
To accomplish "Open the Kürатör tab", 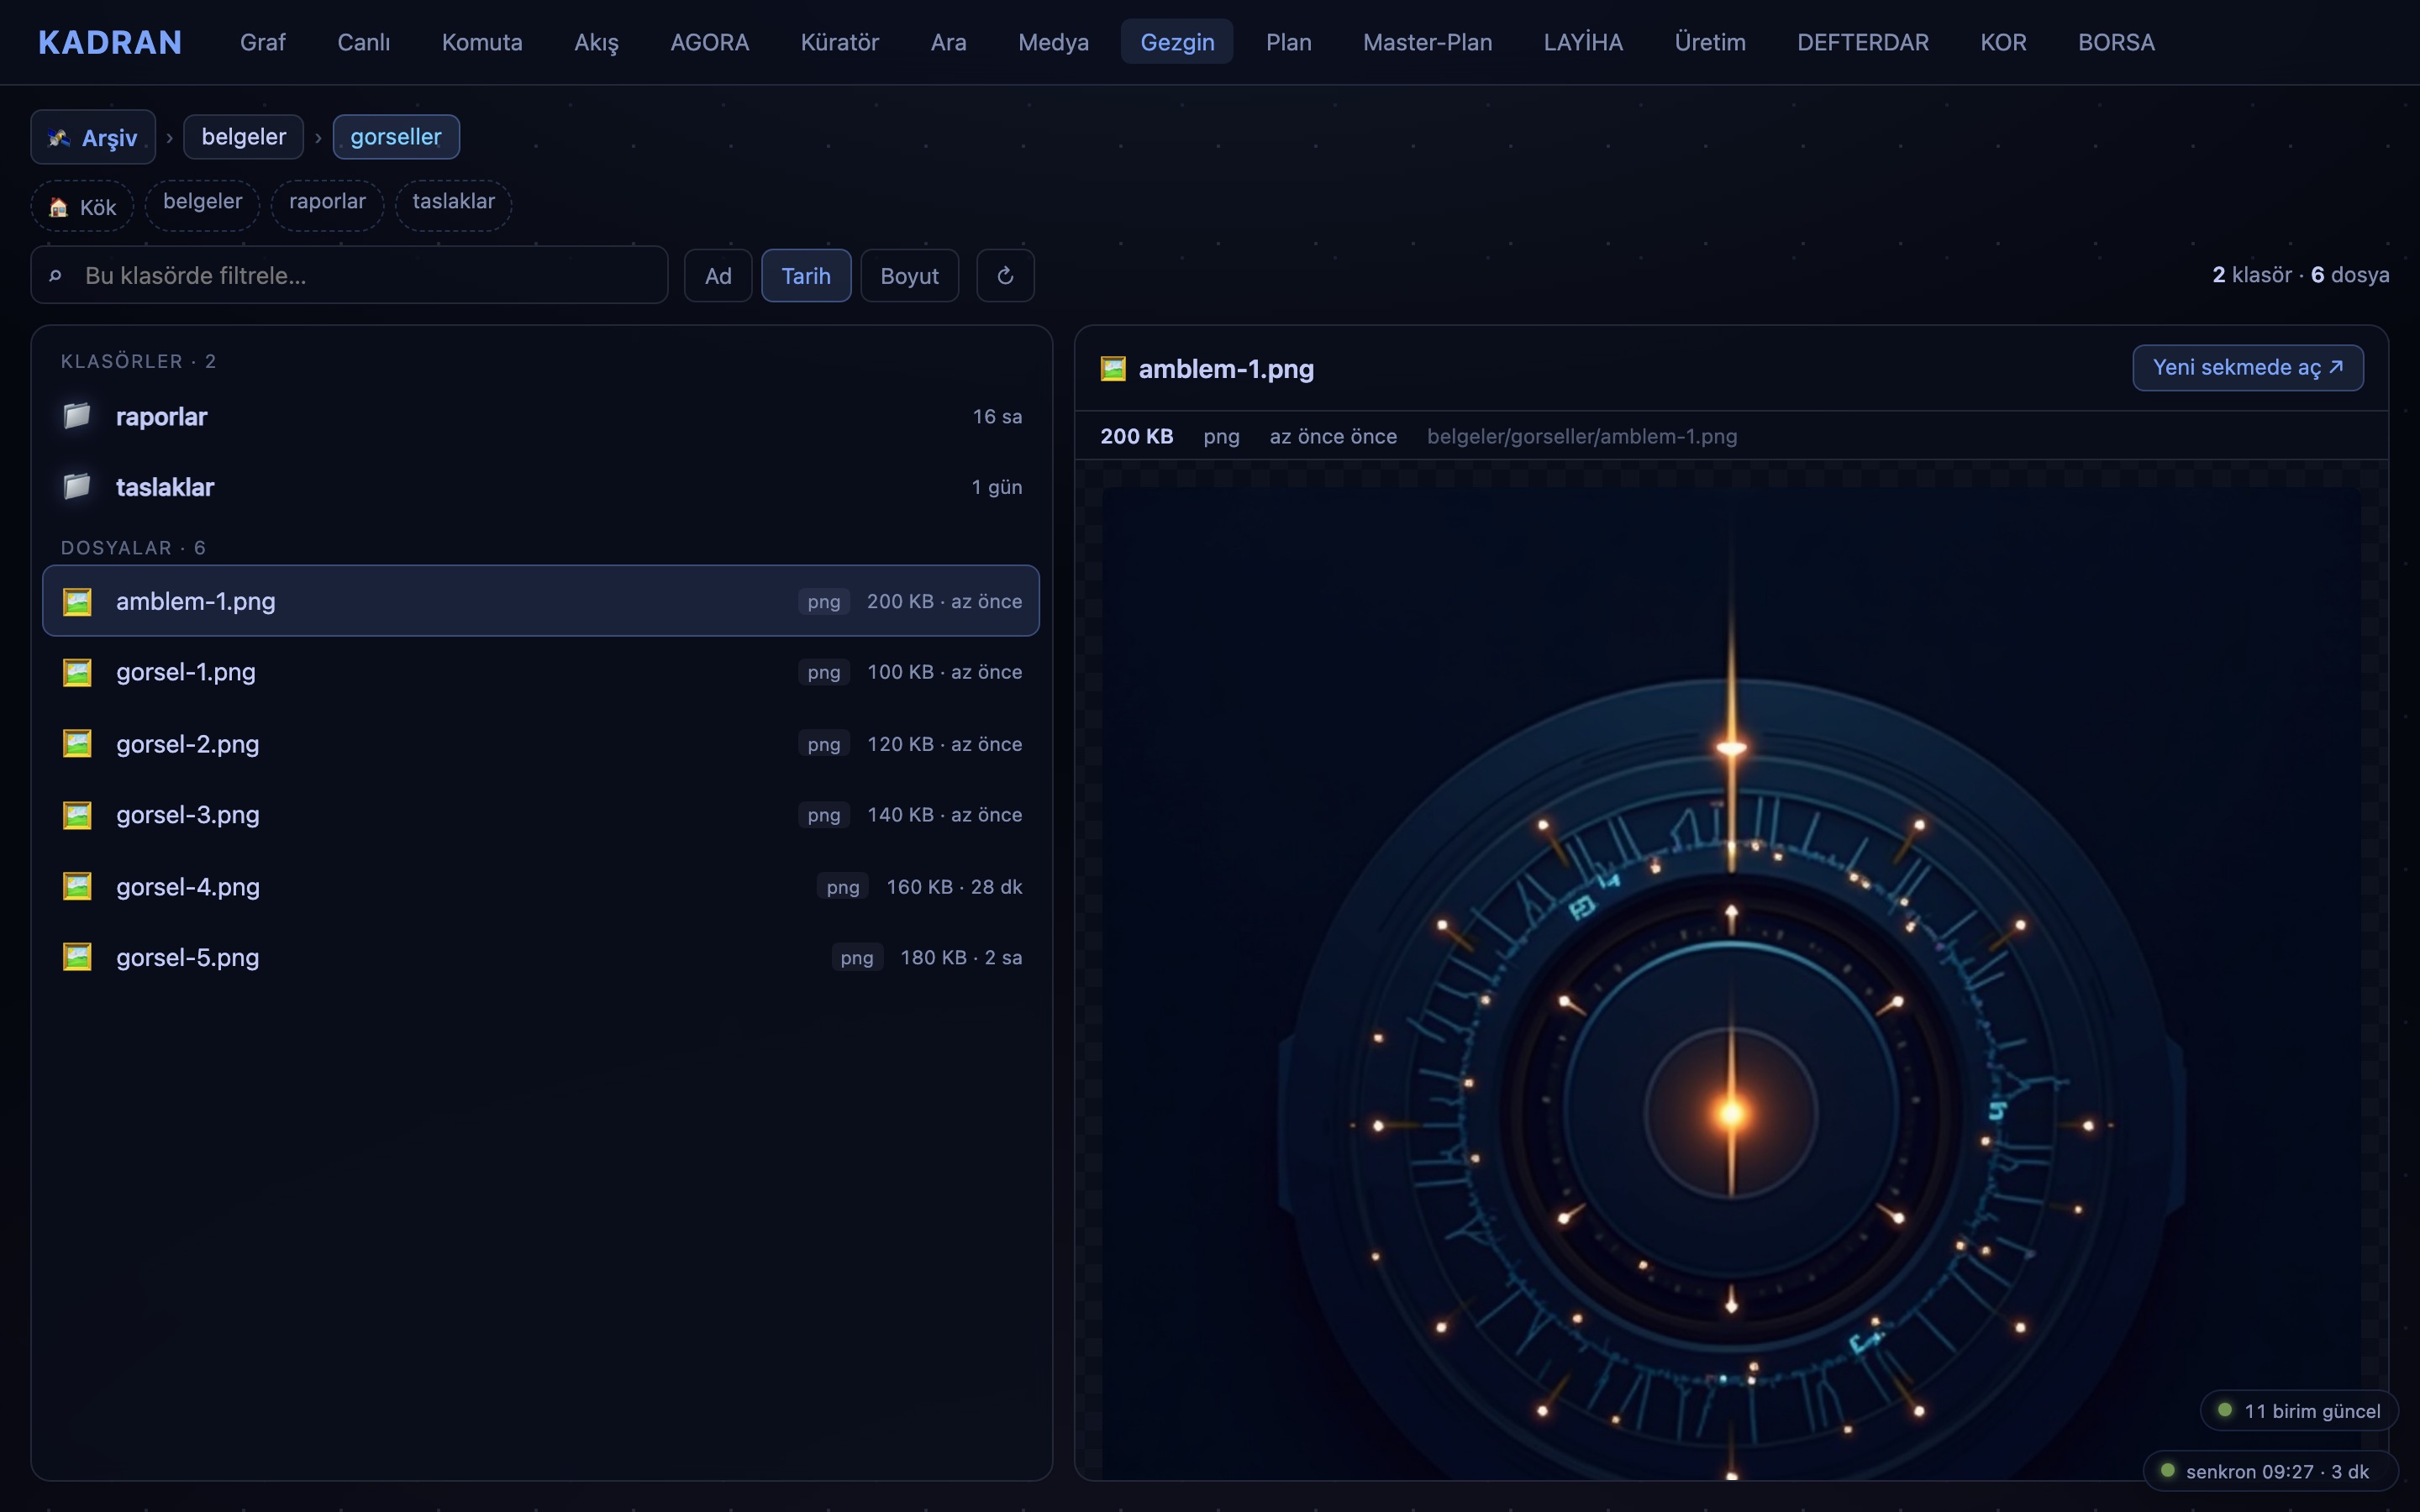I will click(839, 42).
